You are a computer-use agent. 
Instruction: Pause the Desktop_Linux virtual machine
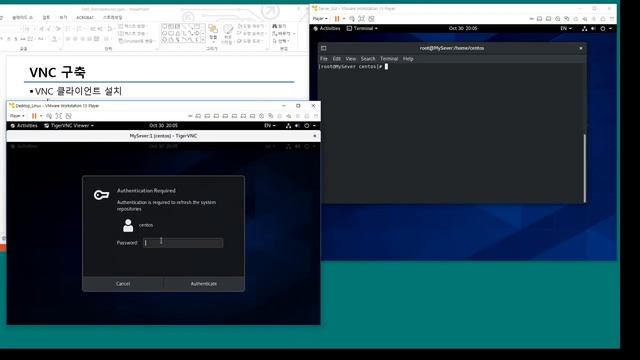(34, 116)
